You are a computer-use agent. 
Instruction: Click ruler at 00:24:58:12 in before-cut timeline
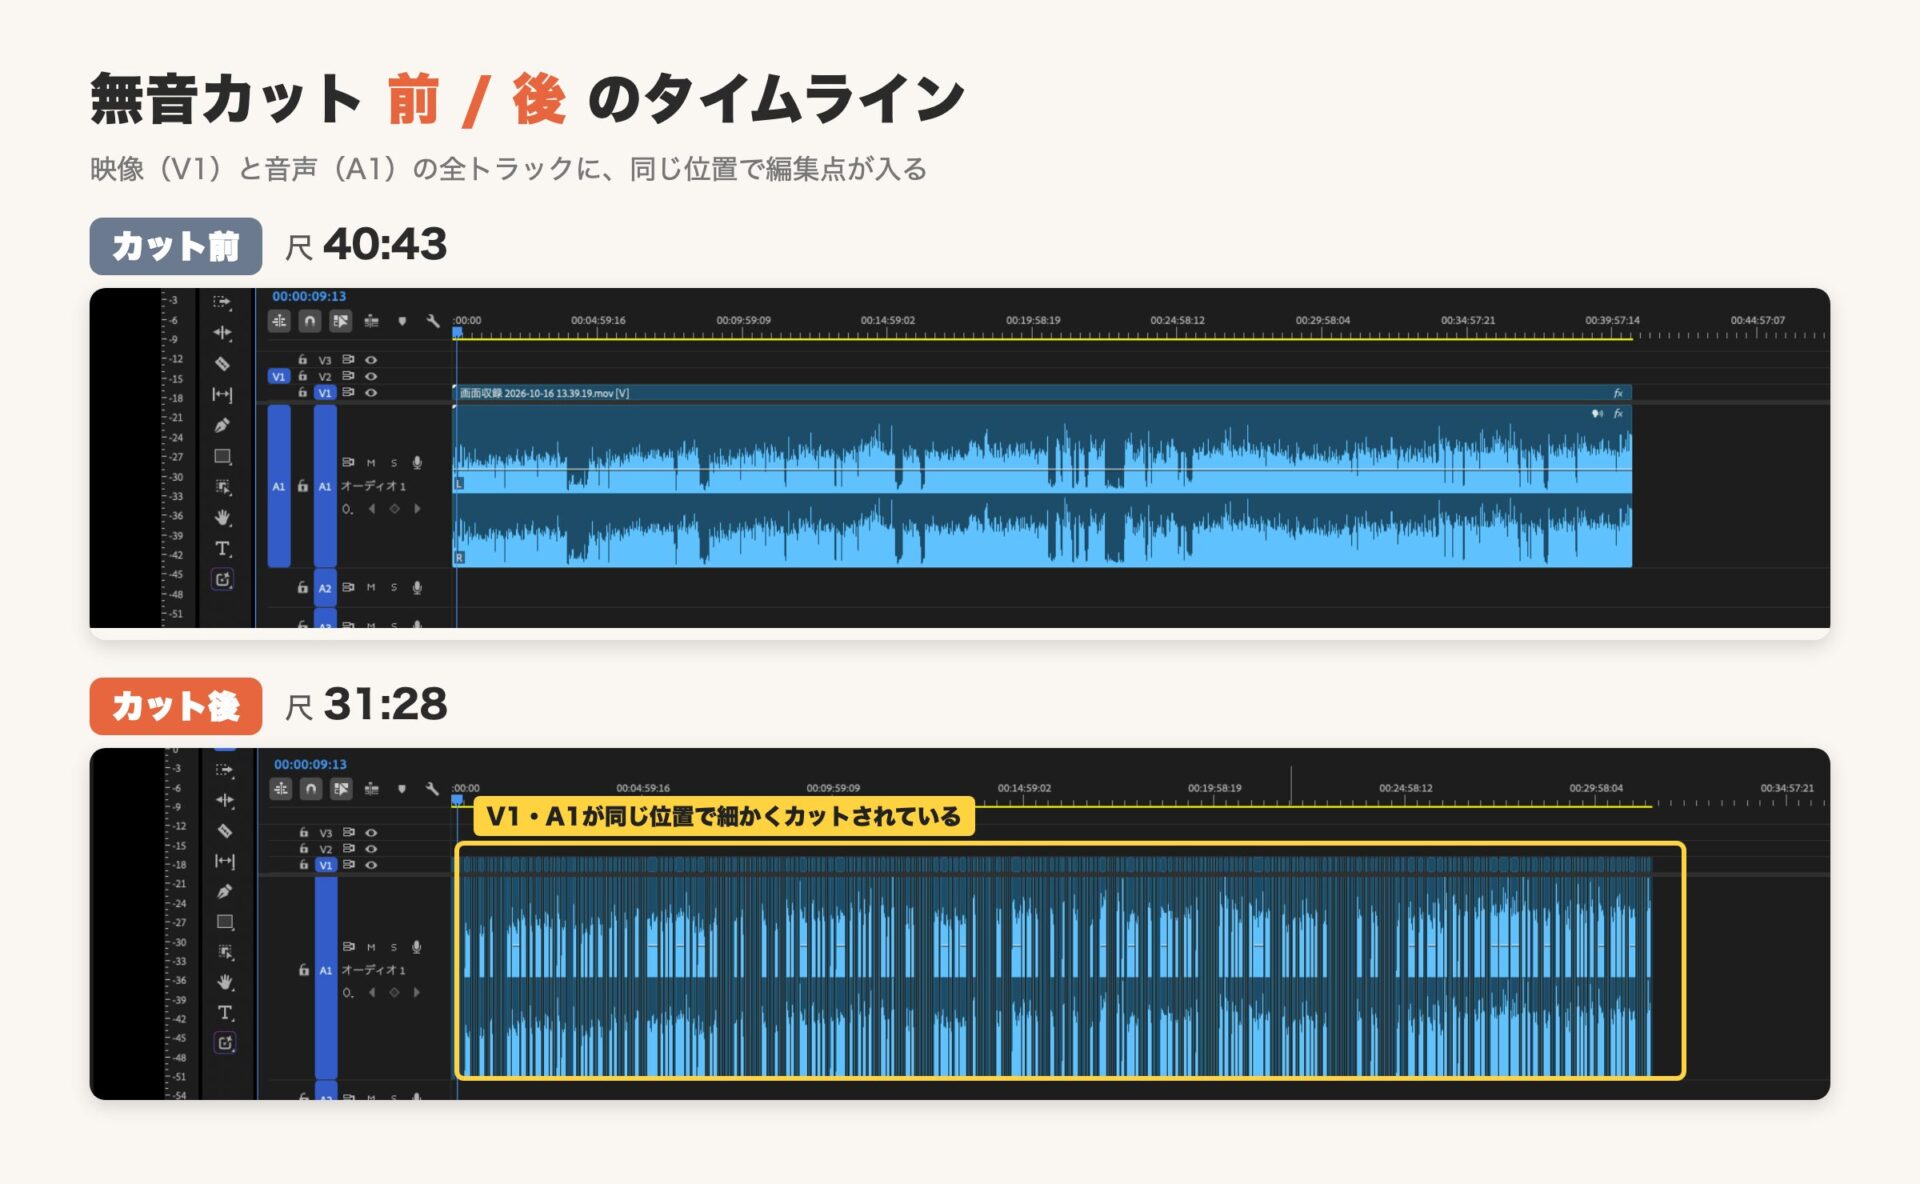coord(1177,321)
